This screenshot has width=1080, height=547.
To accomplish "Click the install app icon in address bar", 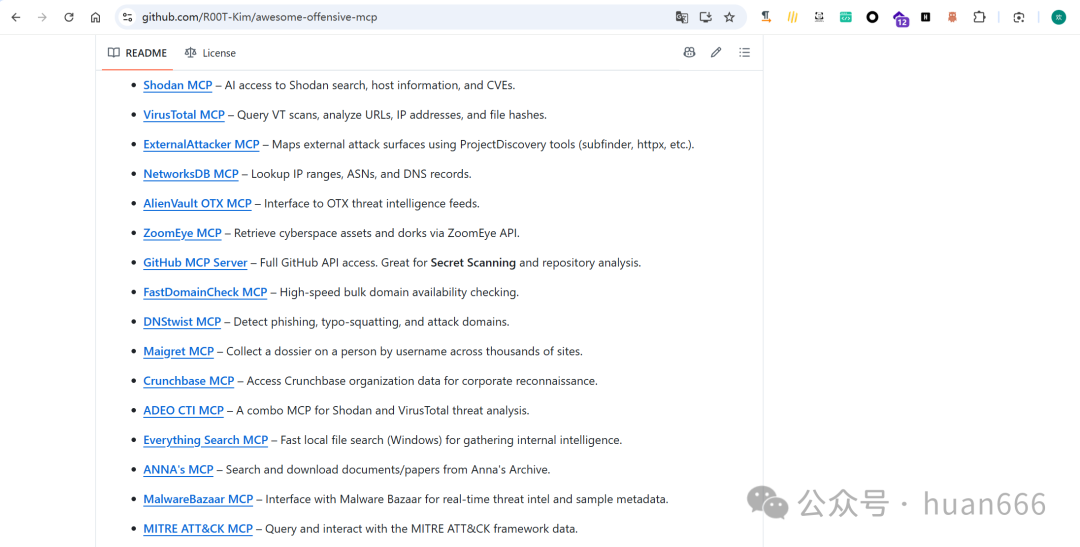I will (x=705, y=17).
